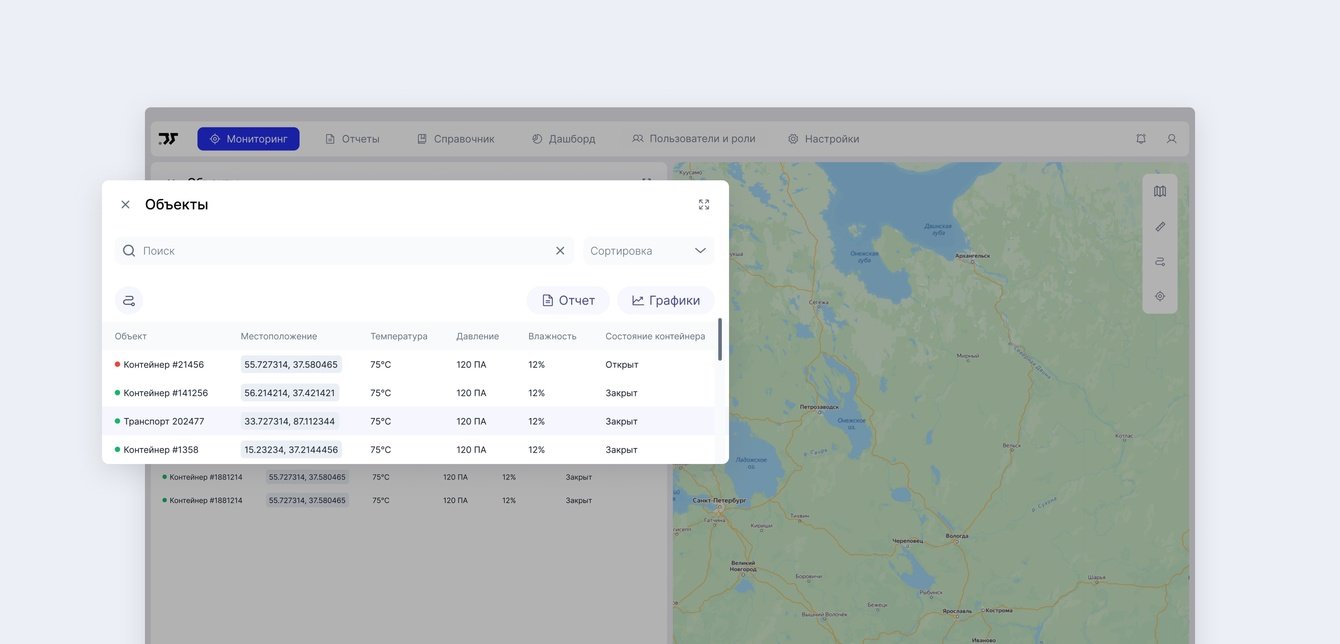Open notifications via the bell icon
The image size is (1340, 644).
[x=1141, y=139]
